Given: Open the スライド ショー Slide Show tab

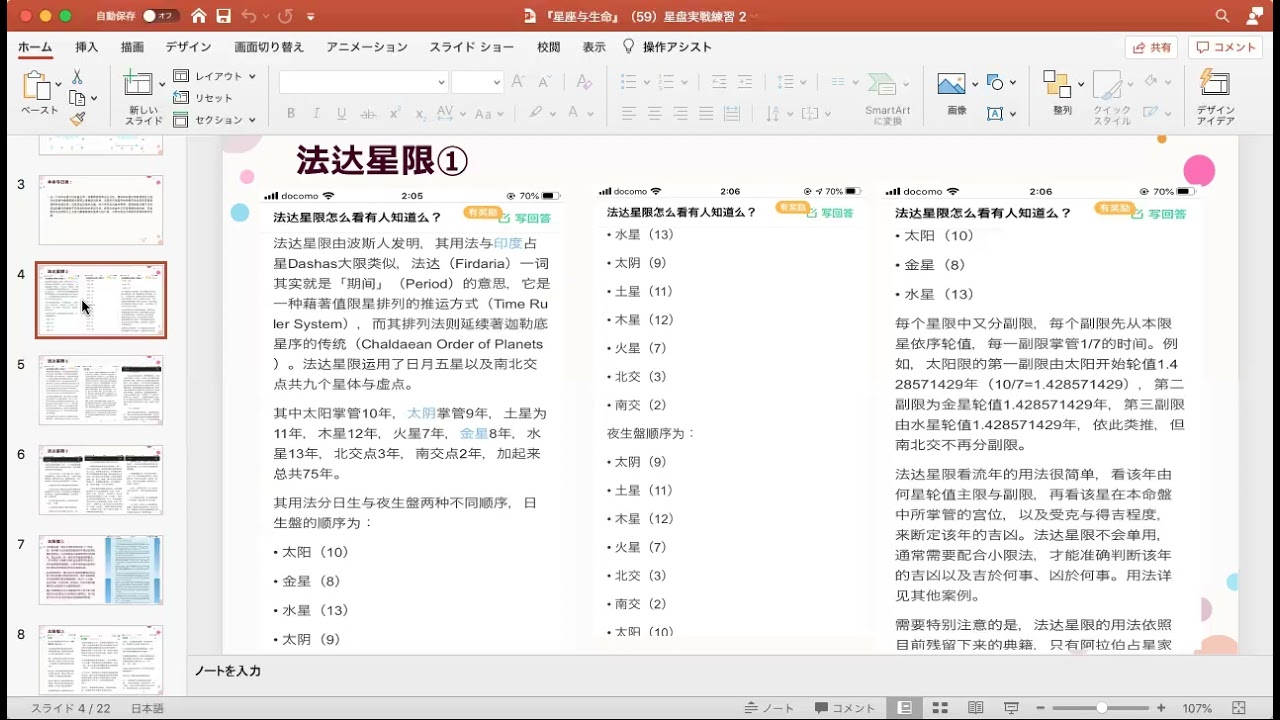Looking at the screenshot, I should coord(472,47).
